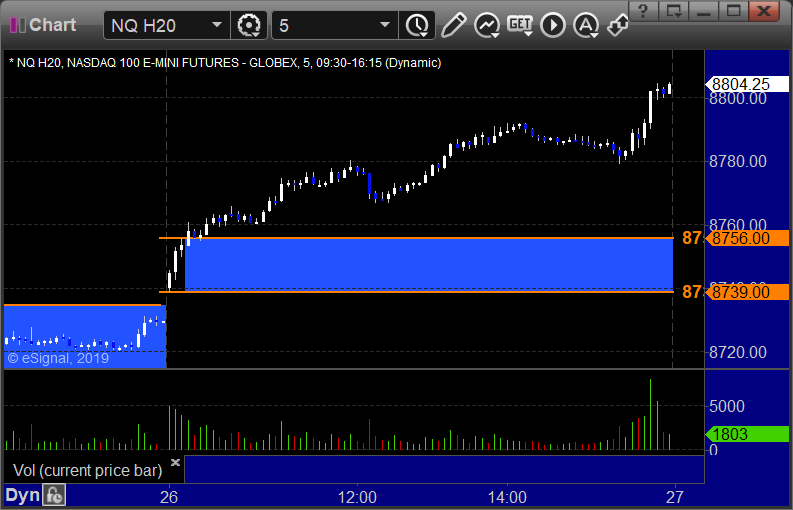Click the 8720.00 price axis label
Image resolution: width=793 pixels, height=510 pixels.
point(738,352)
